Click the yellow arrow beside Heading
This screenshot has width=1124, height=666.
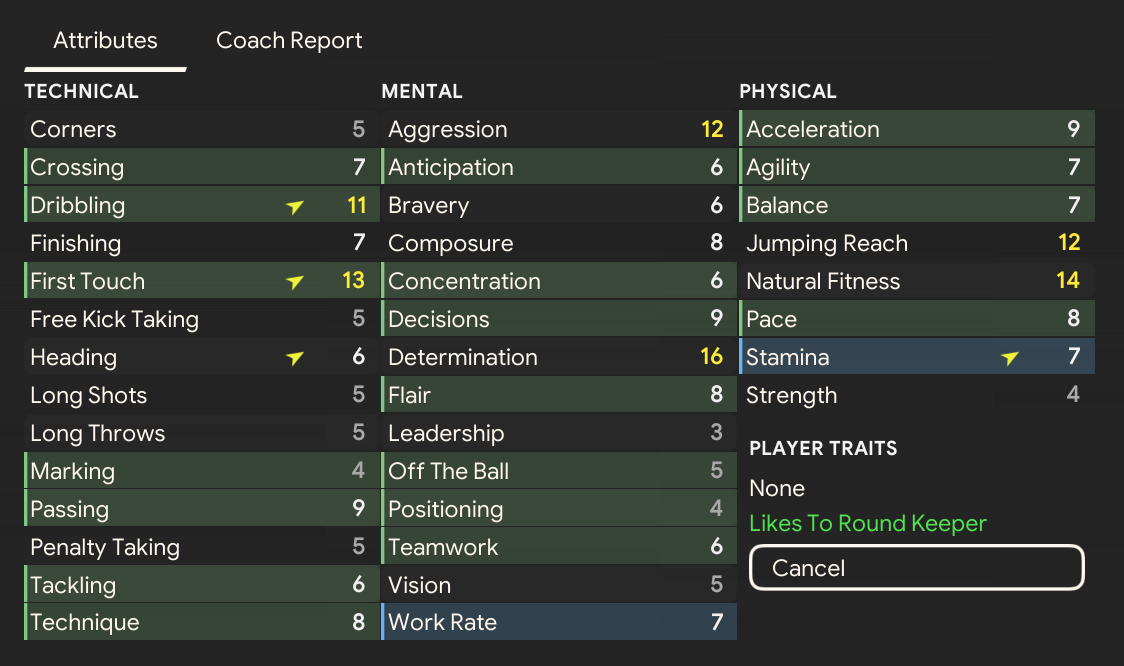tap(294, 358)
